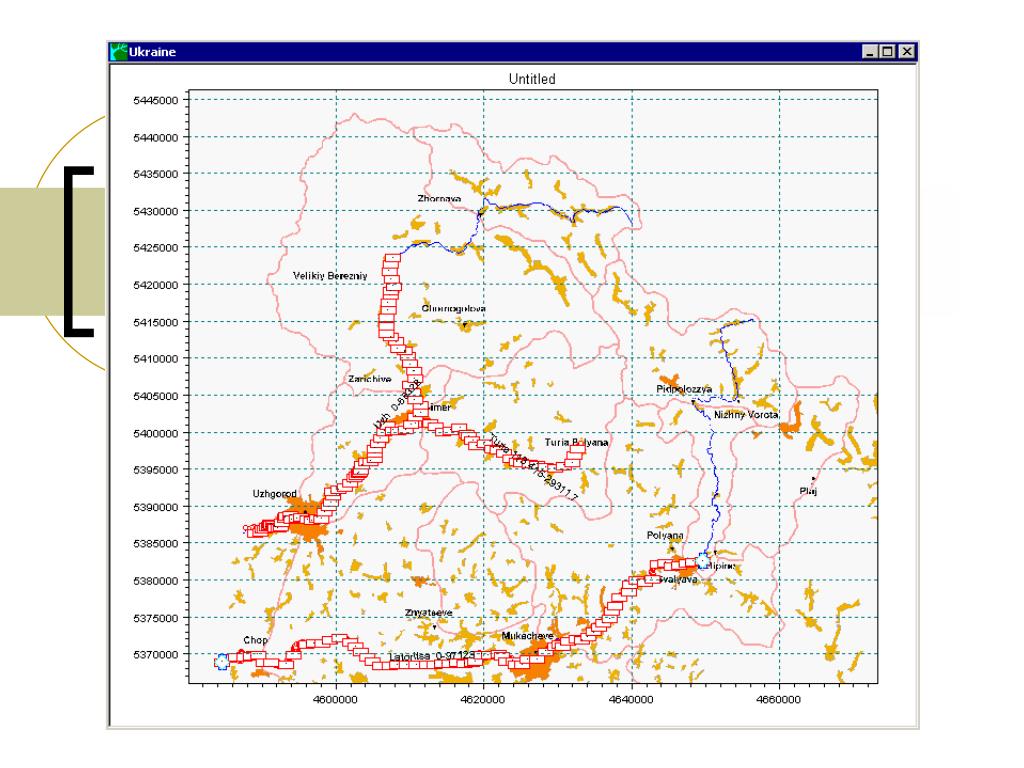Click the blue circle node near Chop

221,662
